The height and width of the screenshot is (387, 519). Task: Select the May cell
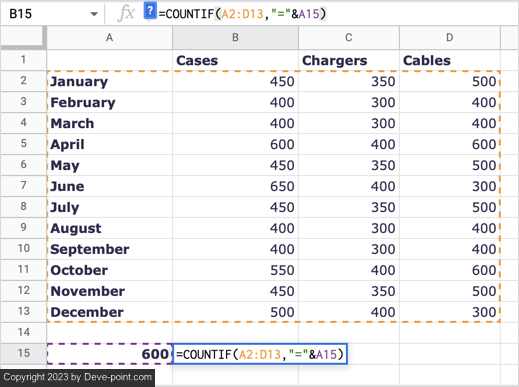tap(109, 165)
